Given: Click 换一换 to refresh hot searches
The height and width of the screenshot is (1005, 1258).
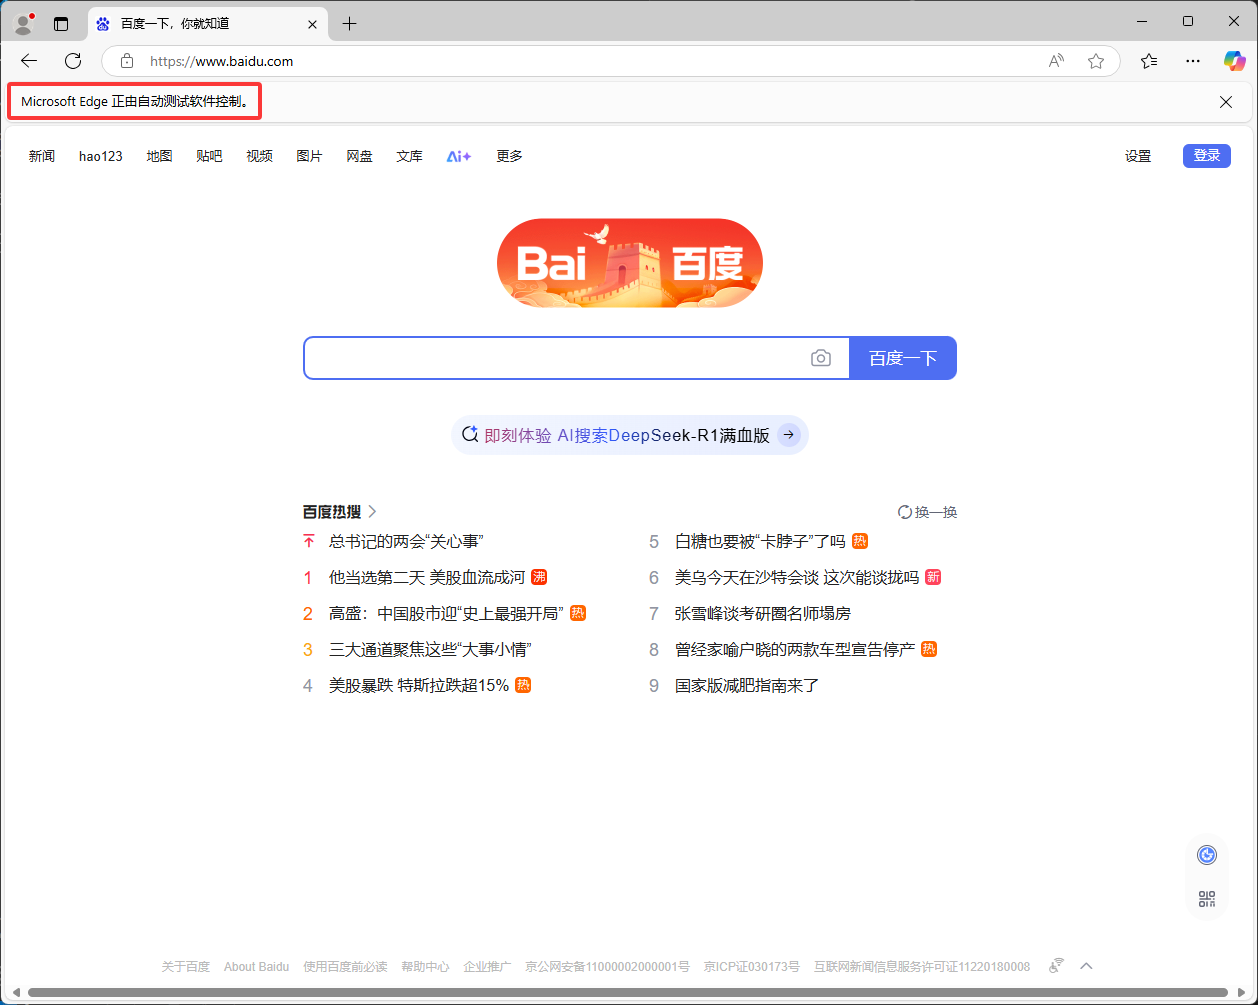Looking at the screenshot, I should [x=928, y=512].
